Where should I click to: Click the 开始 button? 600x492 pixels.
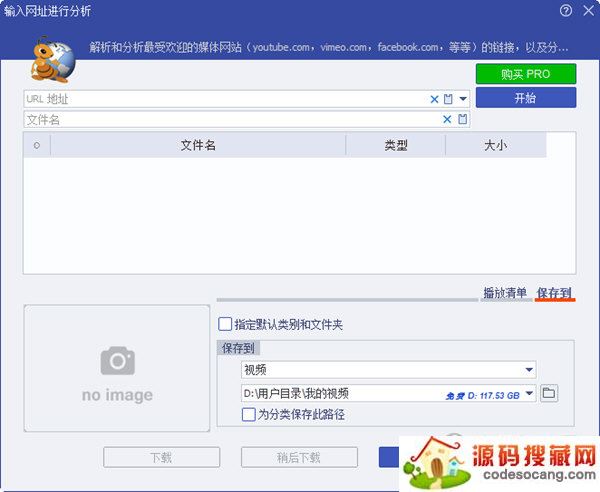coord(526,98)
